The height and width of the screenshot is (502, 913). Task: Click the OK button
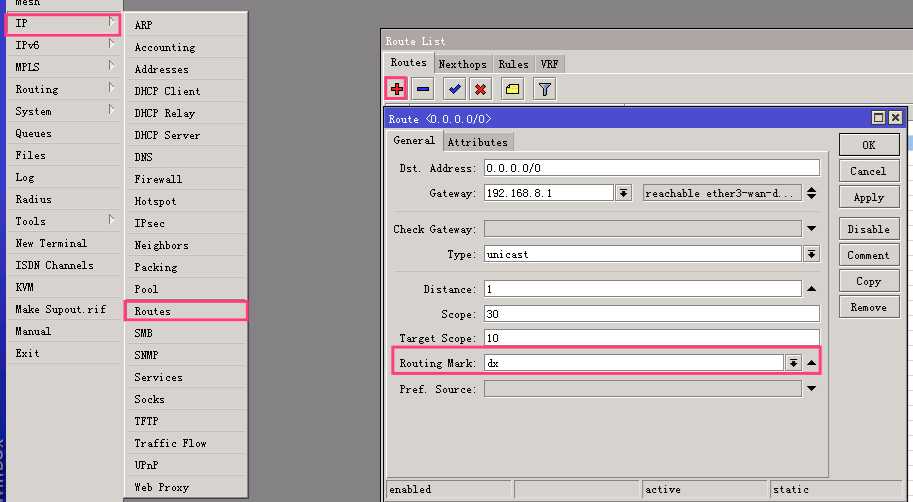coord(869,145)
